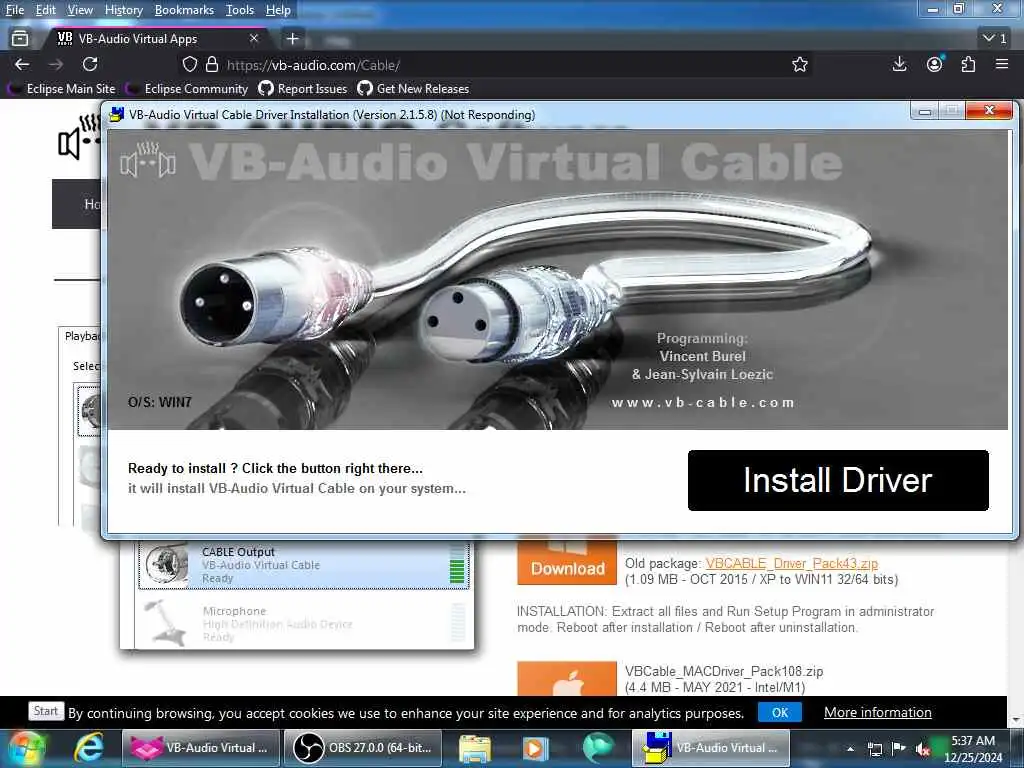Open File Explorer folder on taskbar
This screenshot has width=1024, height=768.
pos(475,749)
